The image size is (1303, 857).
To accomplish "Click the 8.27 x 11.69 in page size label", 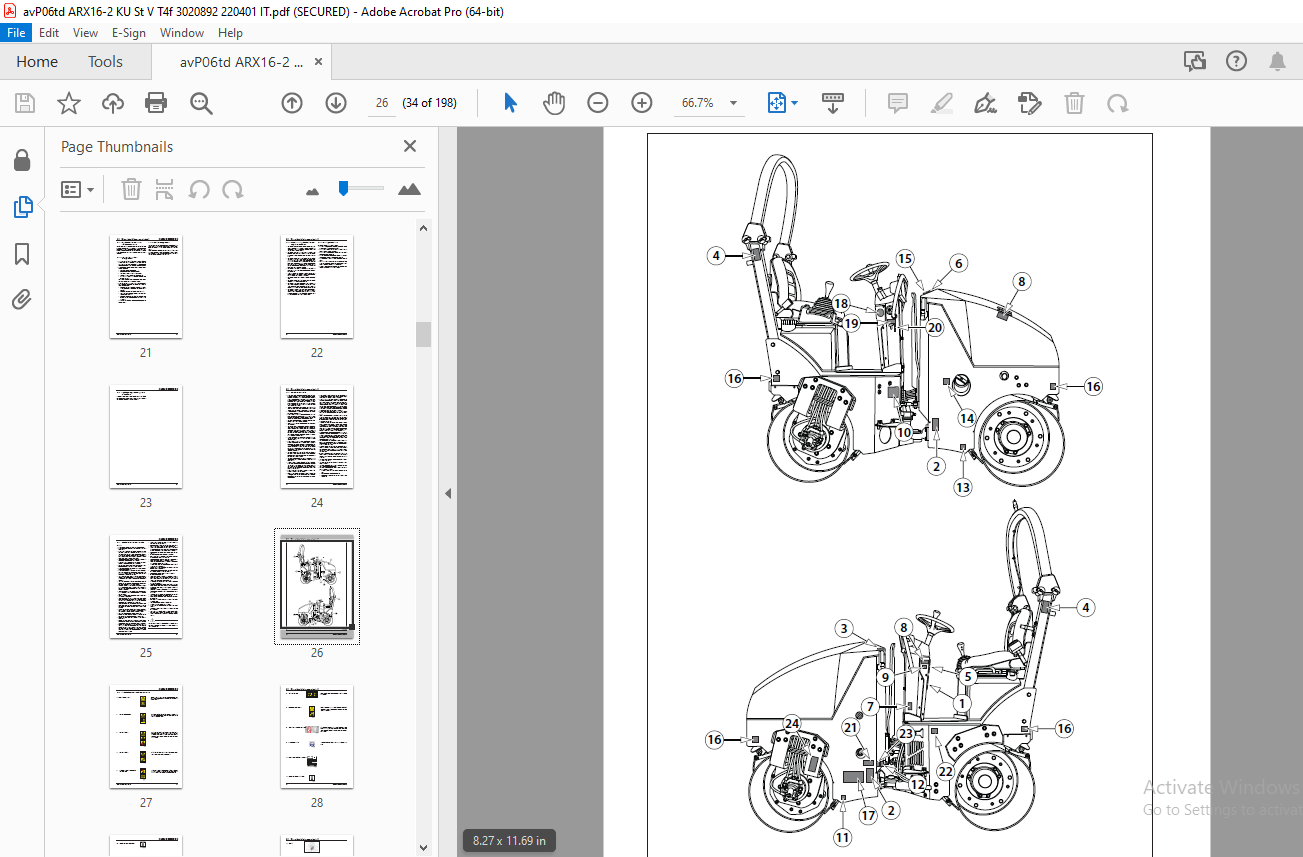I will point(510,841).
